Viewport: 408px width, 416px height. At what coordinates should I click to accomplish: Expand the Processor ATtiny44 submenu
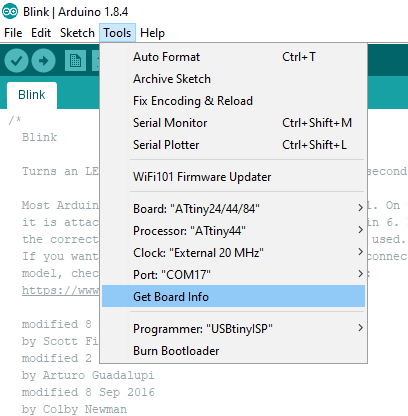pyautogui.click(x=233, y=231)
